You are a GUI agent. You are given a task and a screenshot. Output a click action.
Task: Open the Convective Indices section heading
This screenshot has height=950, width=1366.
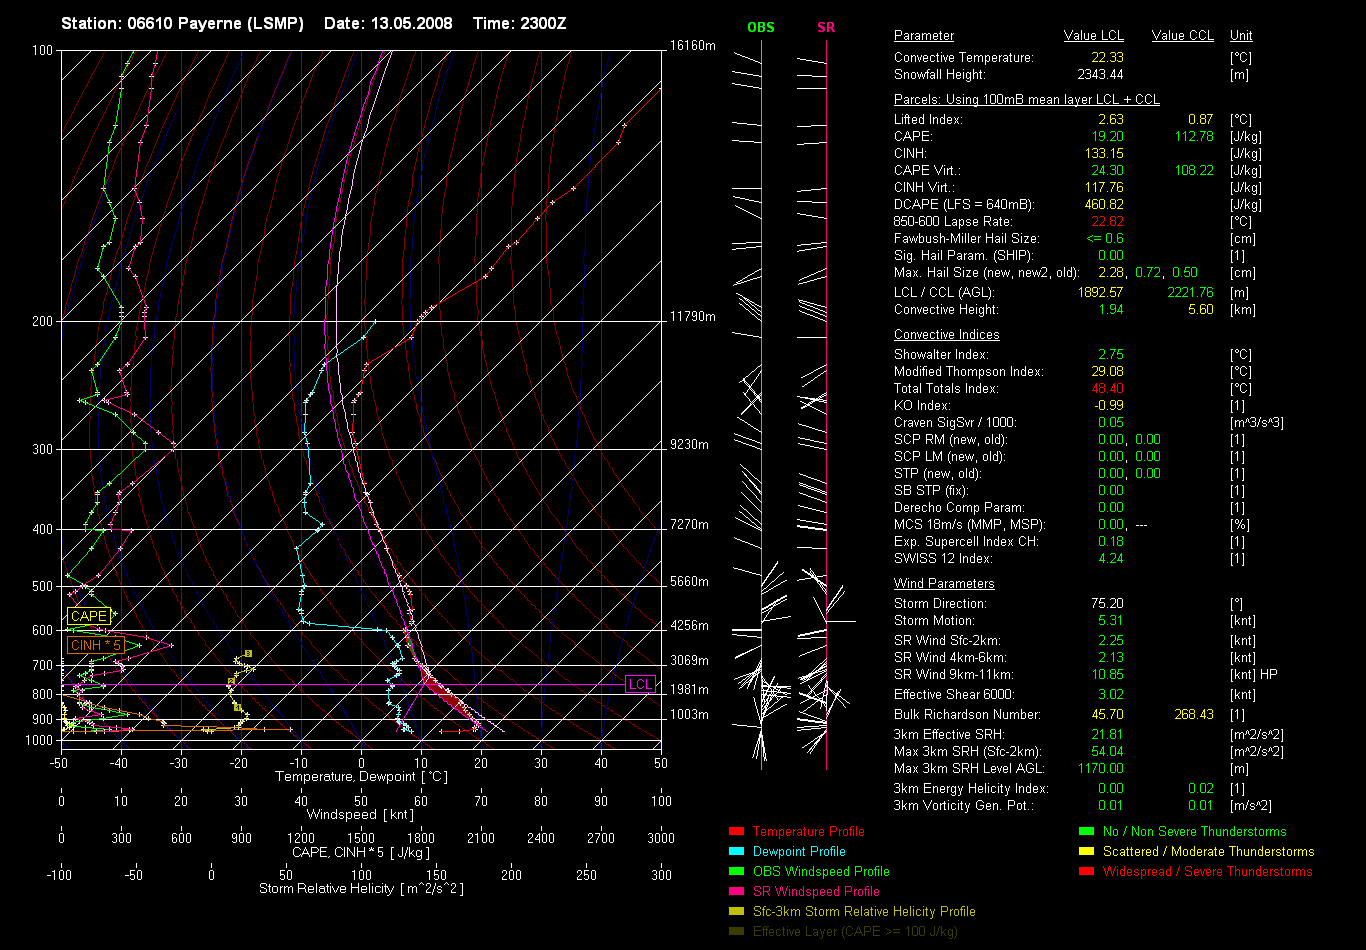[x=946, y=335]
